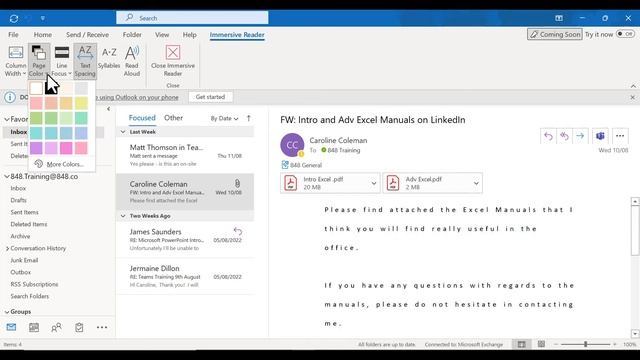This screenshot has width=640, height=360.
Task: Open the Matt Thomson in Teams email
Action: [x=185, y=155]
